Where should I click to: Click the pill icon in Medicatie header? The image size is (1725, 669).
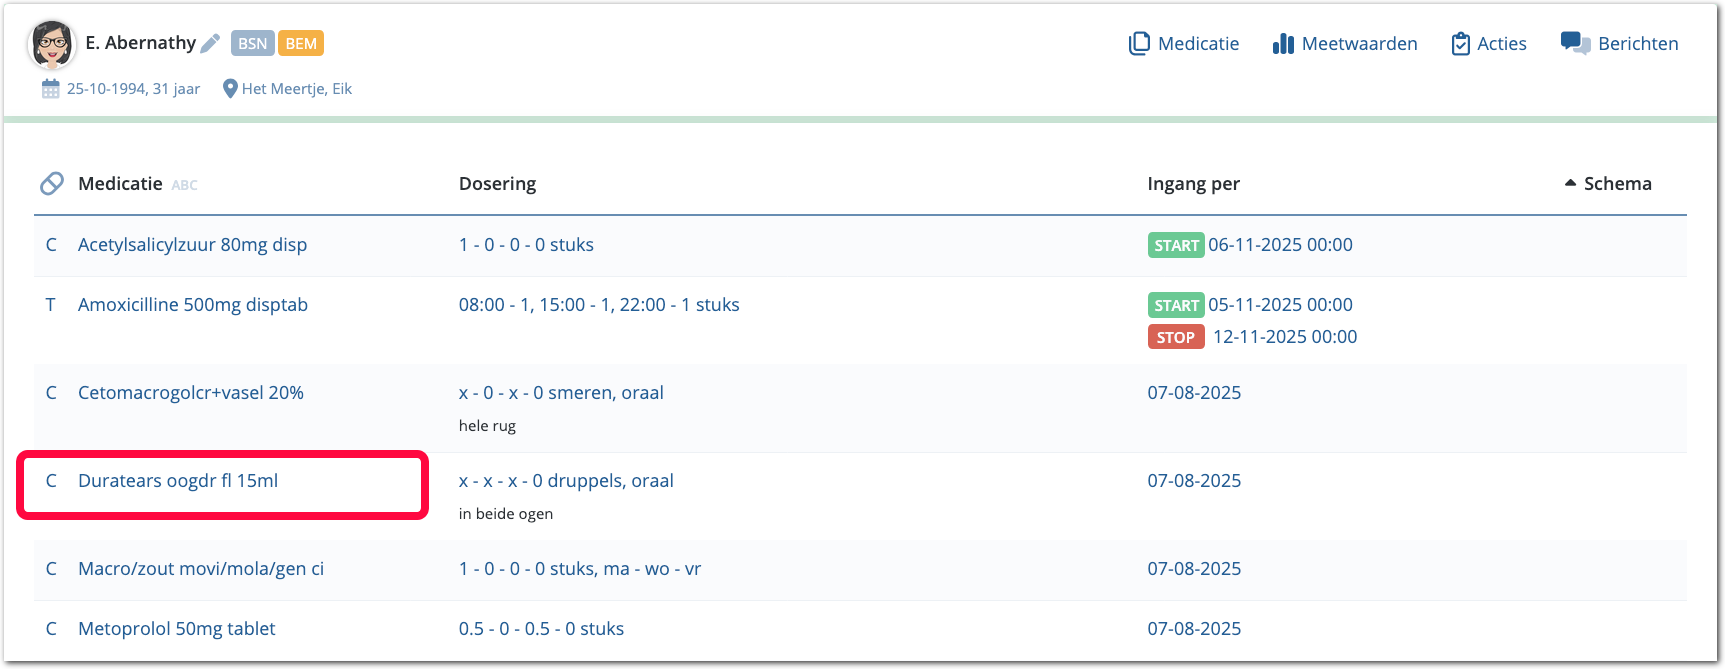52,184
